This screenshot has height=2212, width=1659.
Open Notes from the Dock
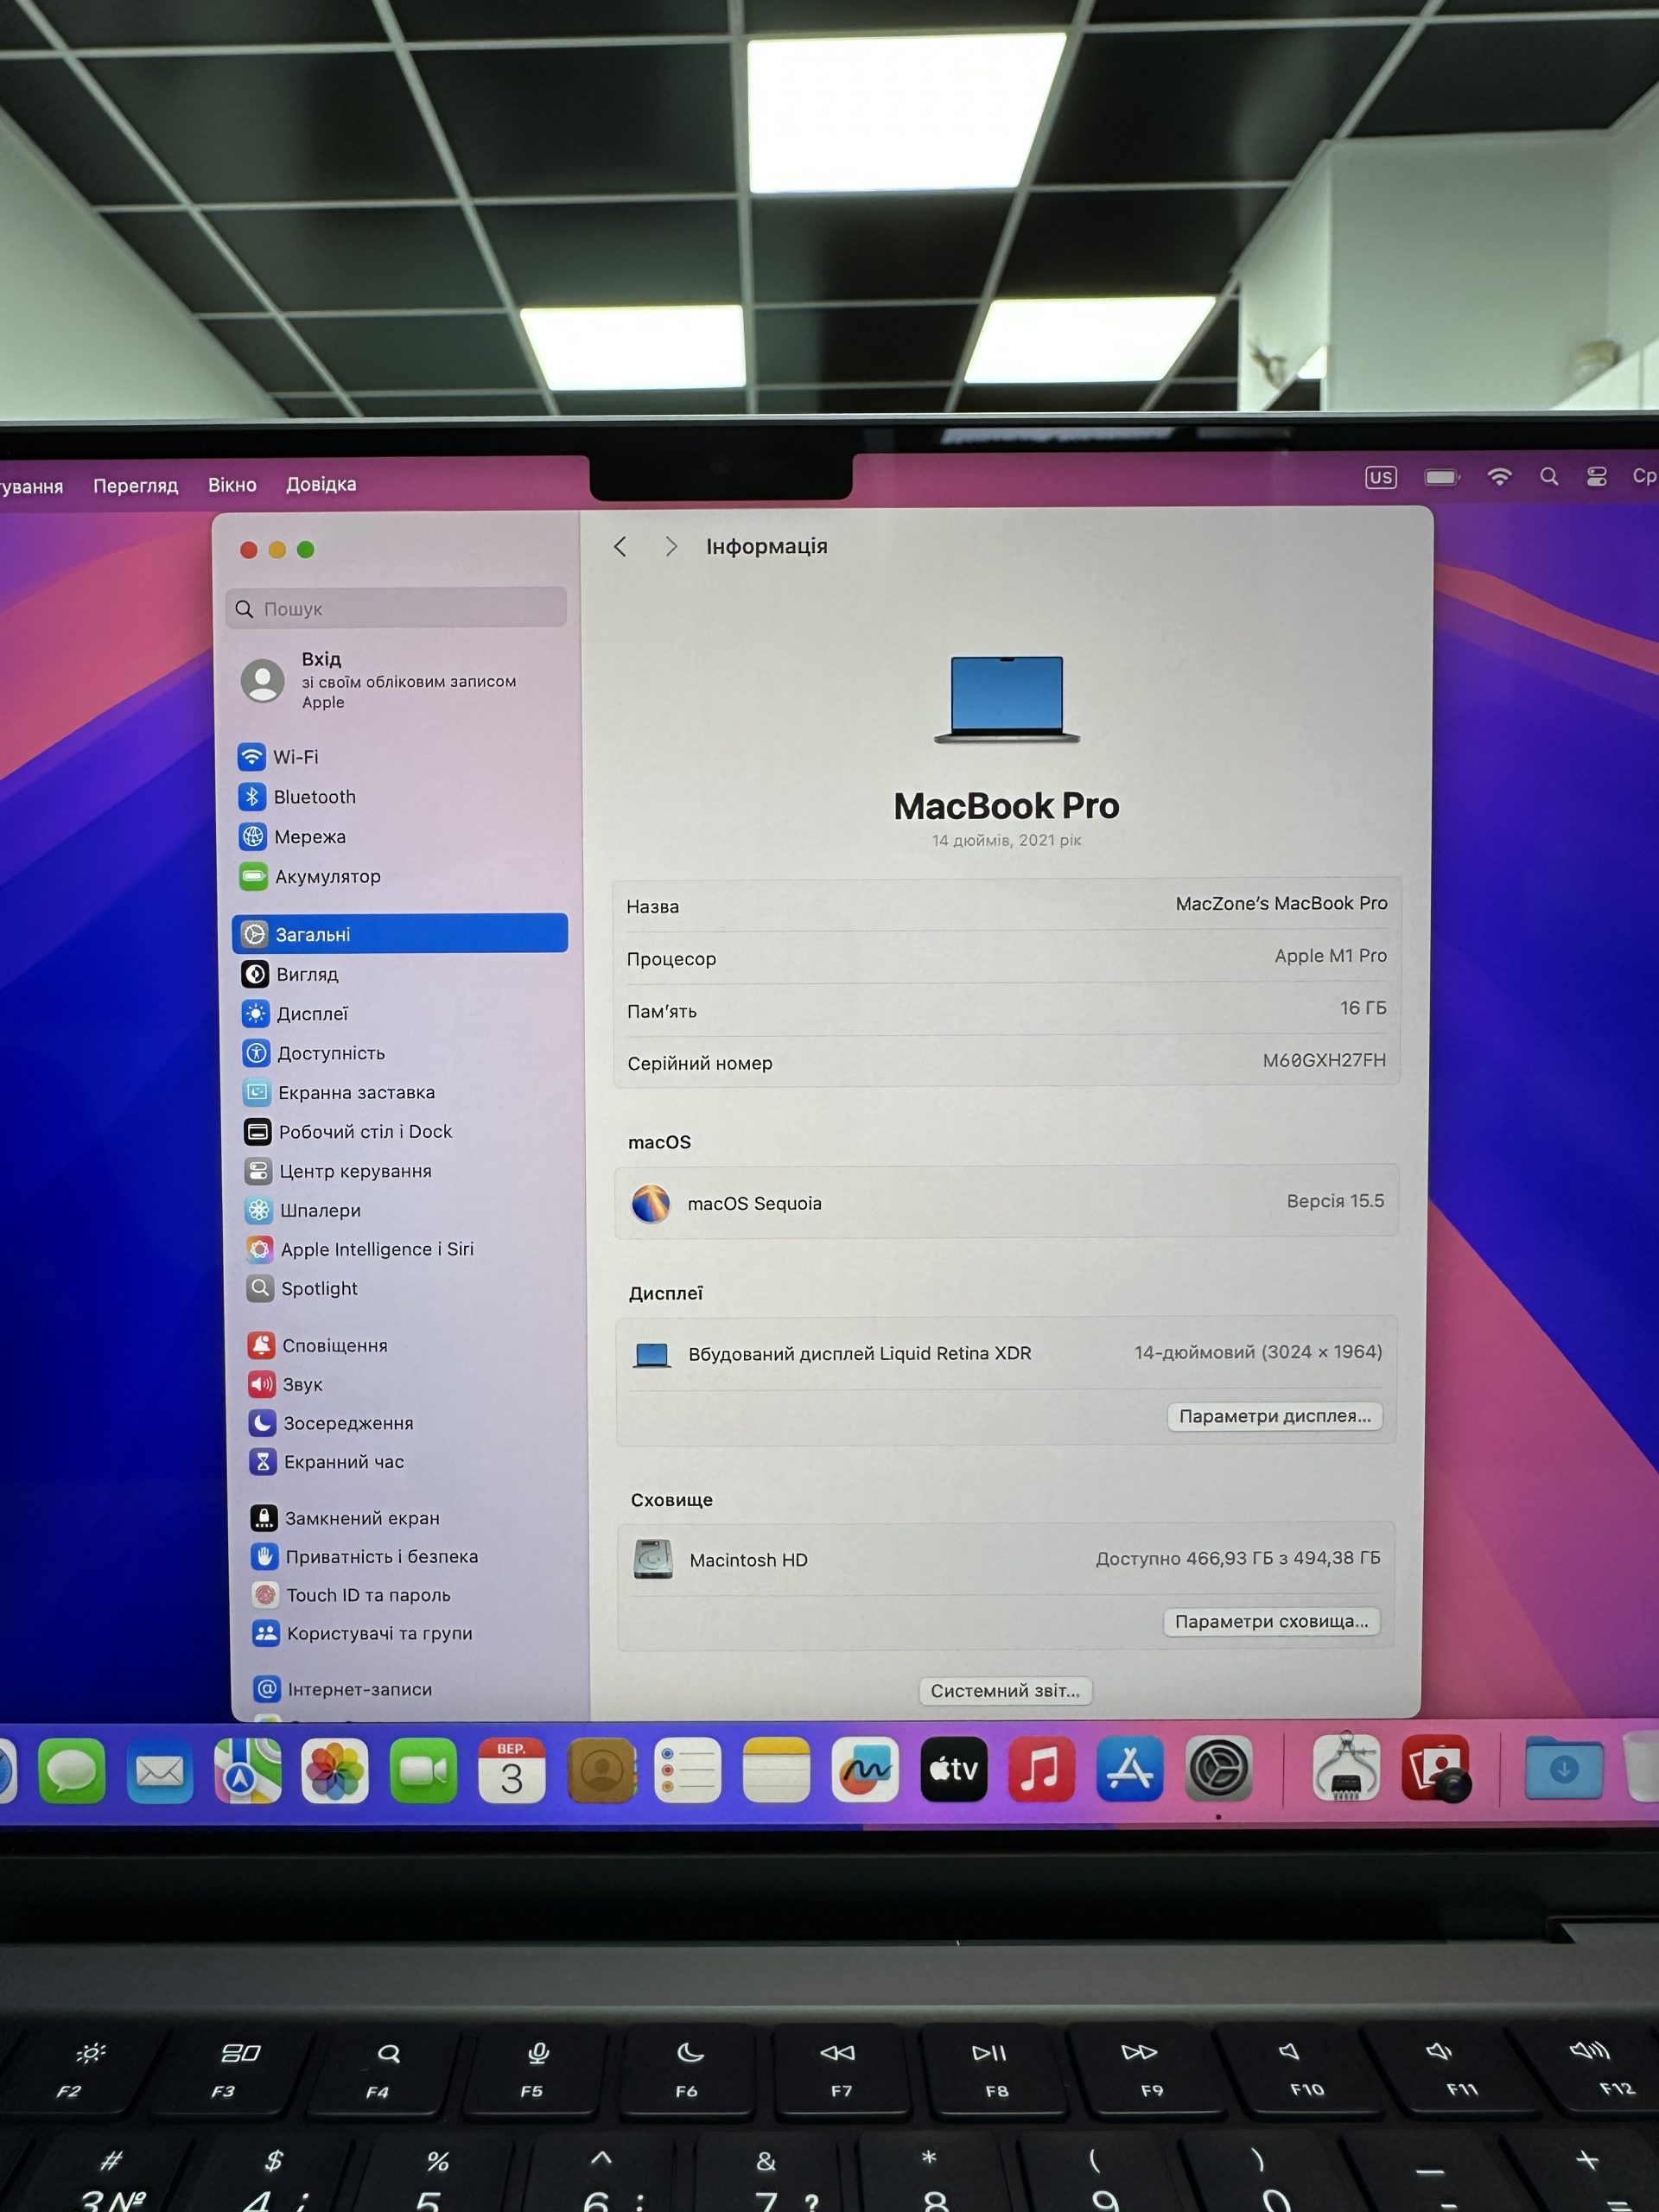pos(776,1771)
